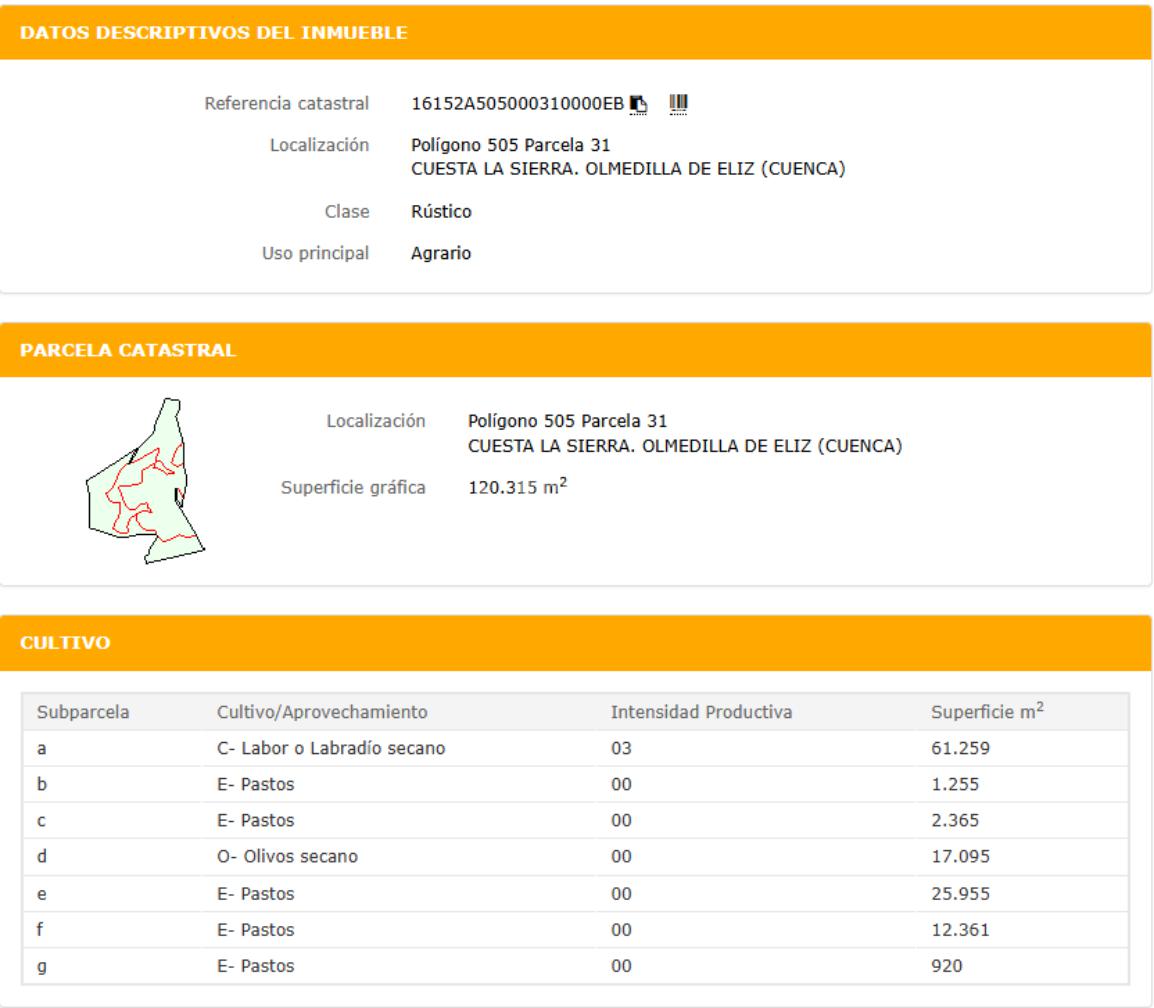Select the cadastral reference number 16152A505000310000EB

click(x=518, y=103)
